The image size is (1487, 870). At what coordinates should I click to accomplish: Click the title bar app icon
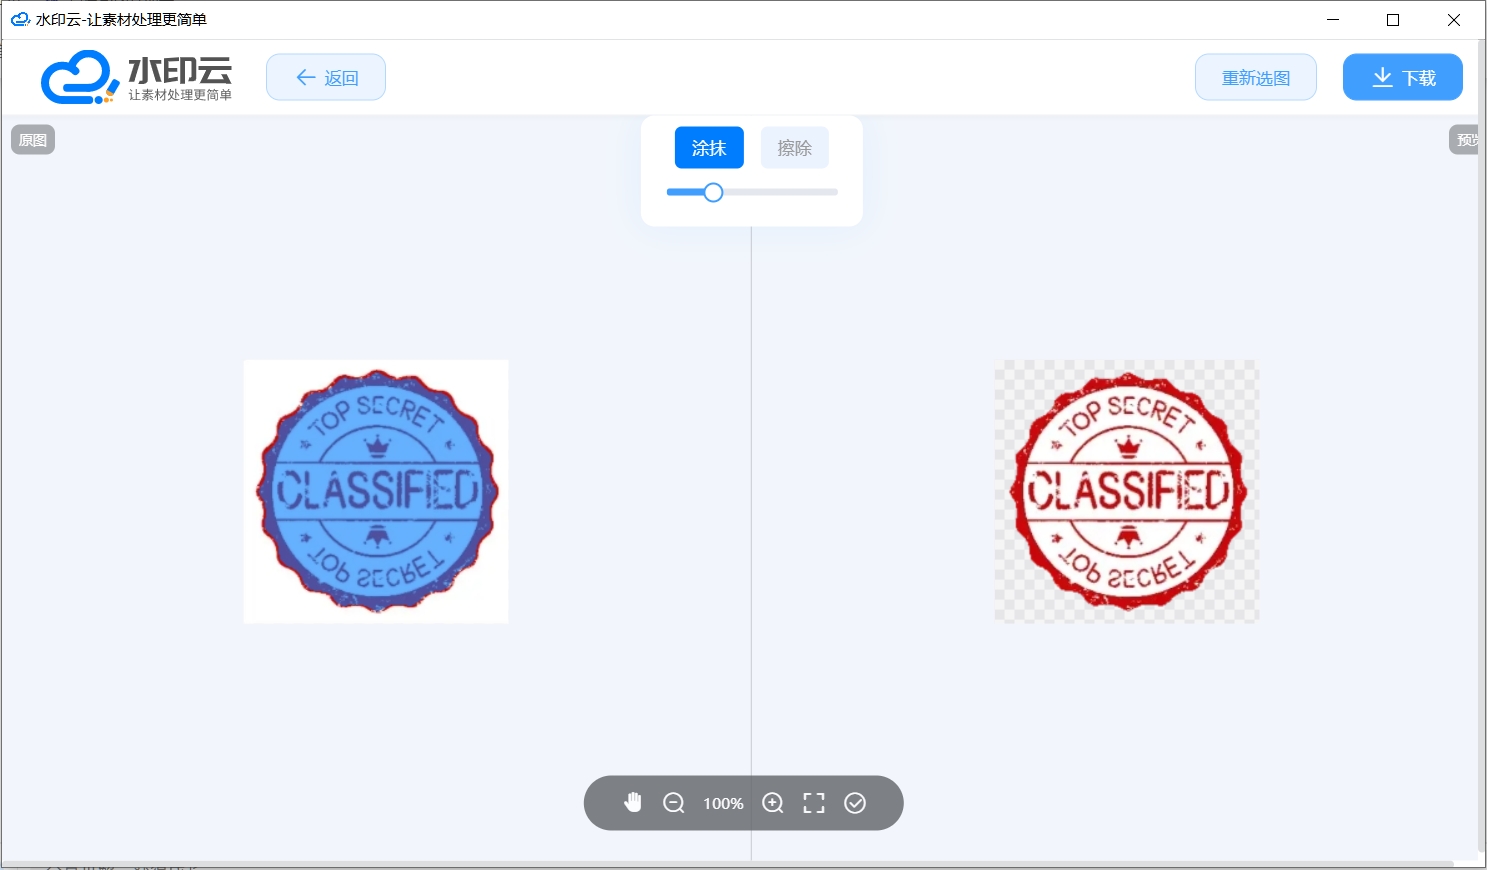point(20,19)
